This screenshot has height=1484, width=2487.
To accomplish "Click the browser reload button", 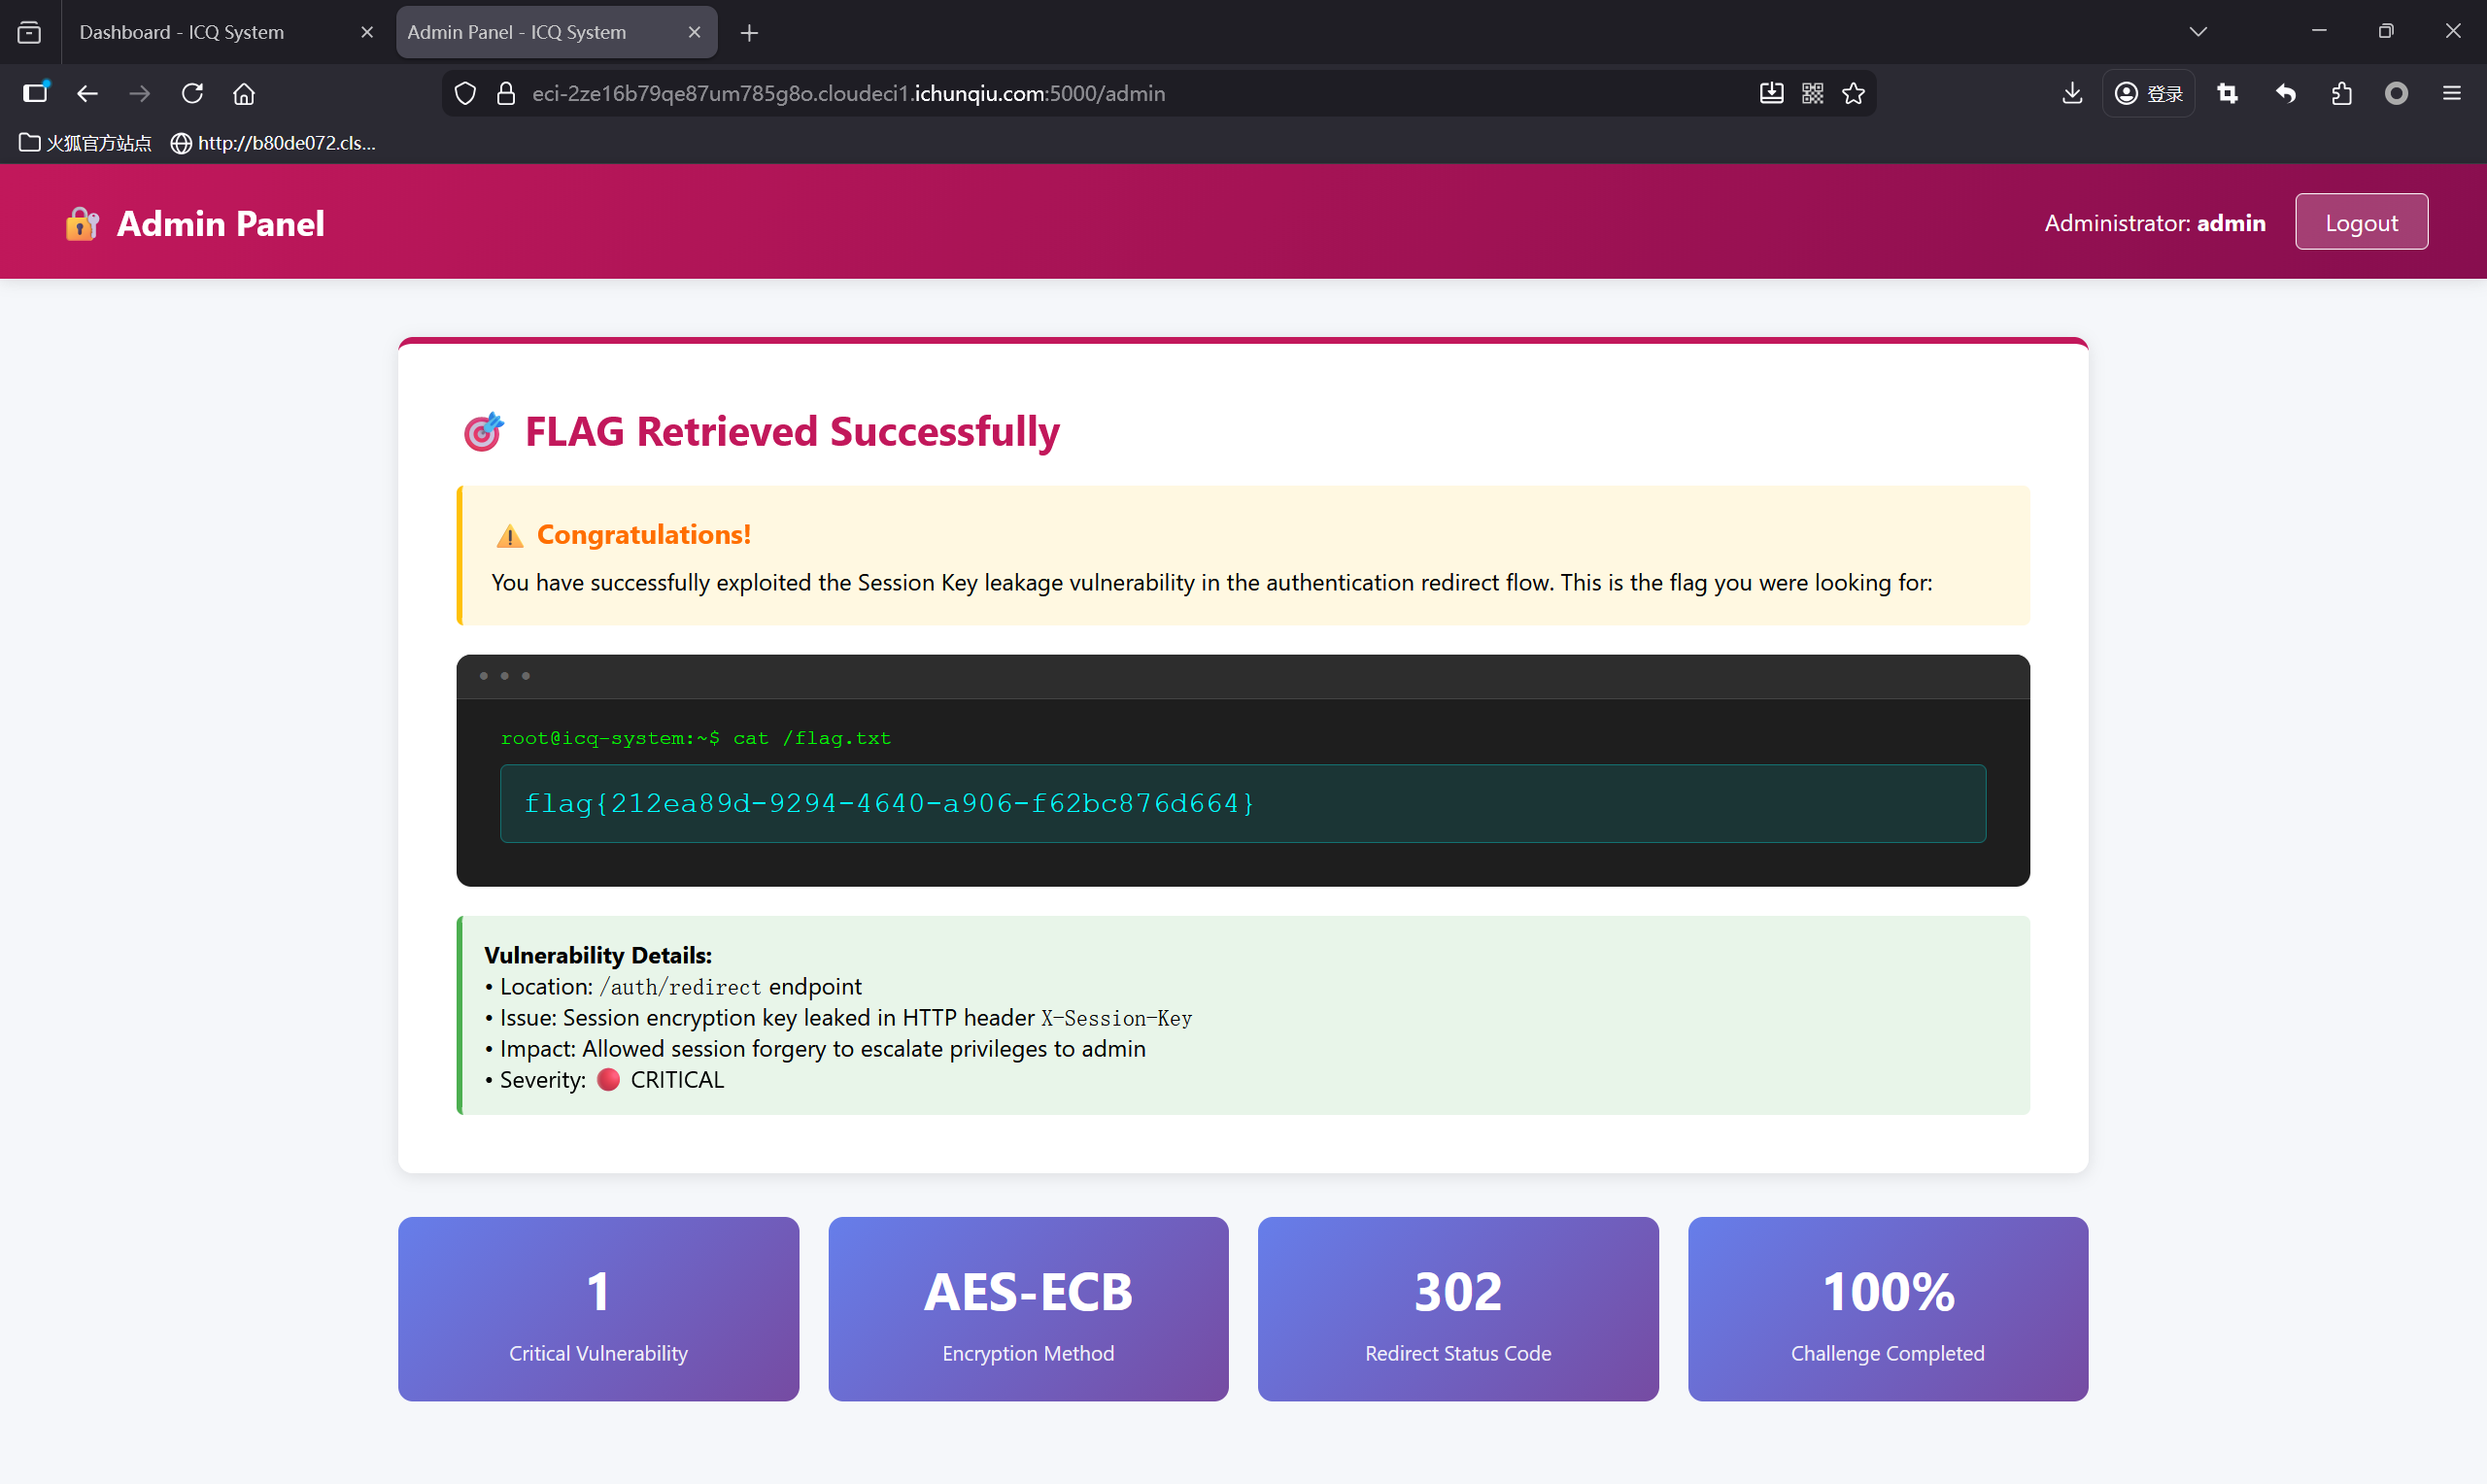I will (x=192, y=93).
